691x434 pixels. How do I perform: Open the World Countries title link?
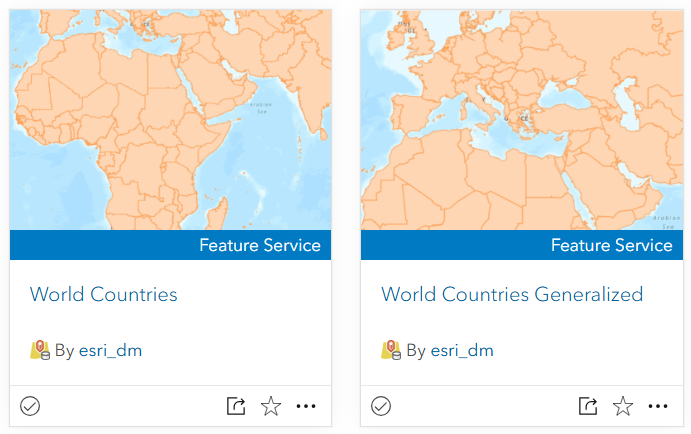[x=103, y=294]
